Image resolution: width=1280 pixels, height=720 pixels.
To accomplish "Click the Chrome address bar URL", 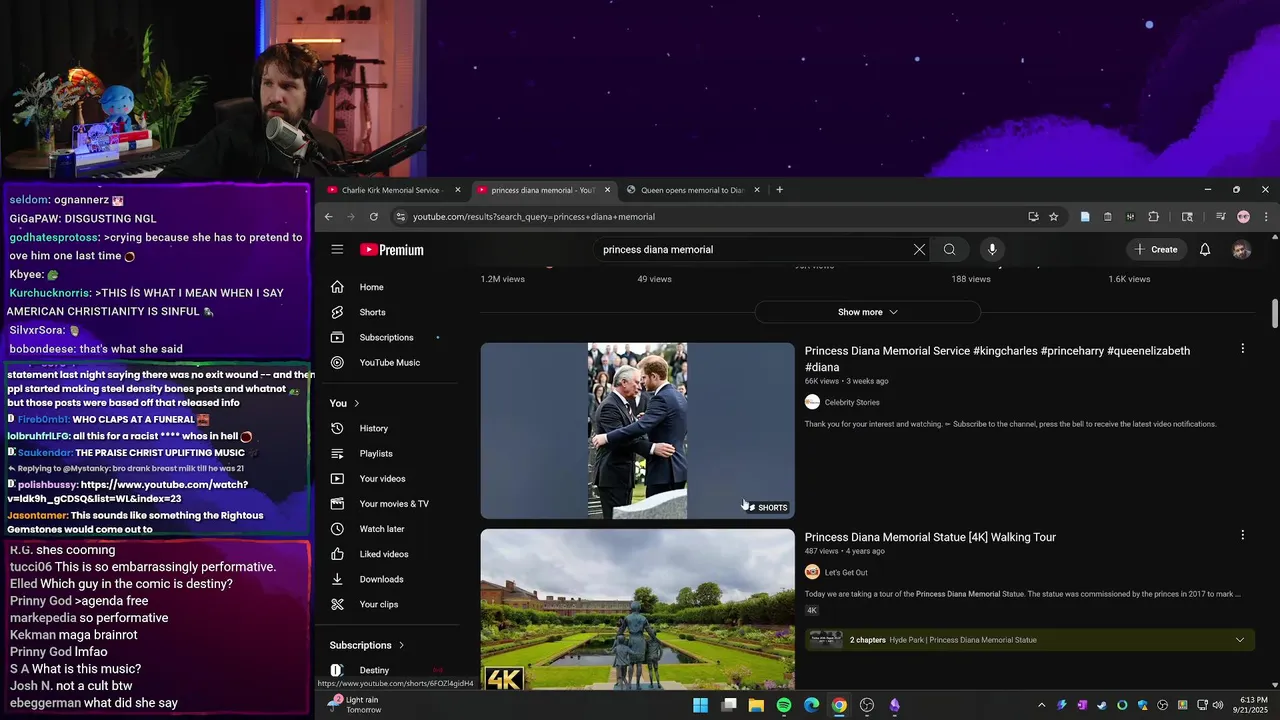I will tap(534, 216).
